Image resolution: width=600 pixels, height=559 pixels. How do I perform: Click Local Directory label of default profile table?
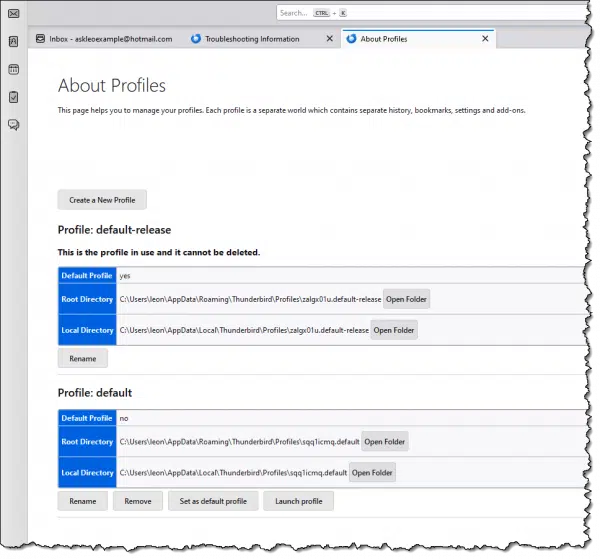coord(87,473)
